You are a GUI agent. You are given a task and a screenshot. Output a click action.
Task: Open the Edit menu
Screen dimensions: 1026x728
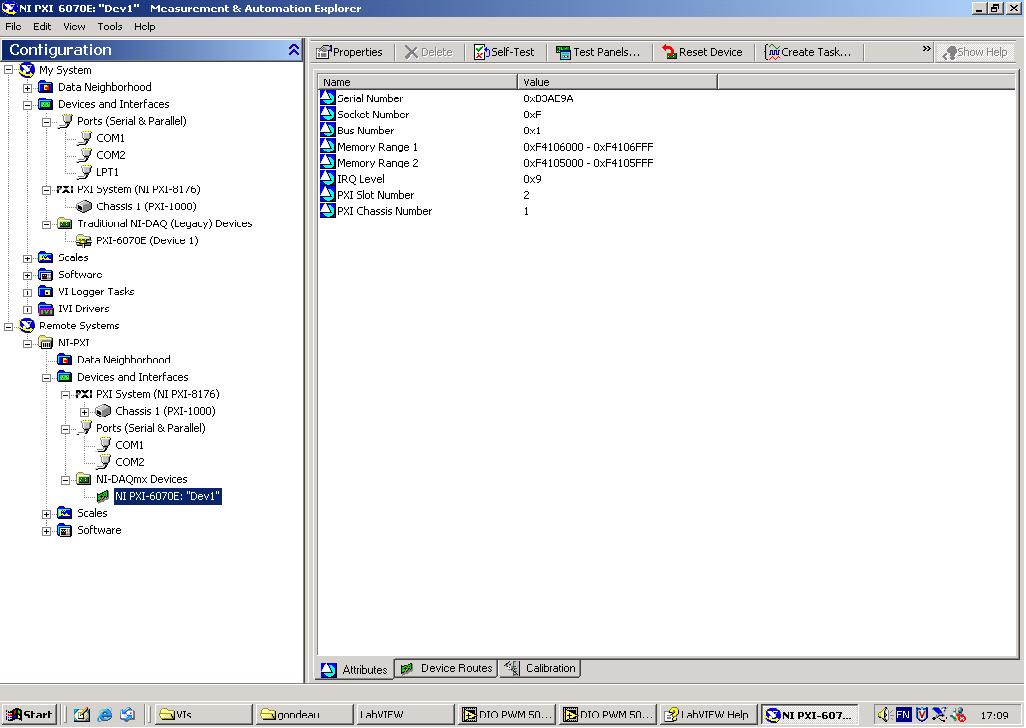[x=42, y=26]
